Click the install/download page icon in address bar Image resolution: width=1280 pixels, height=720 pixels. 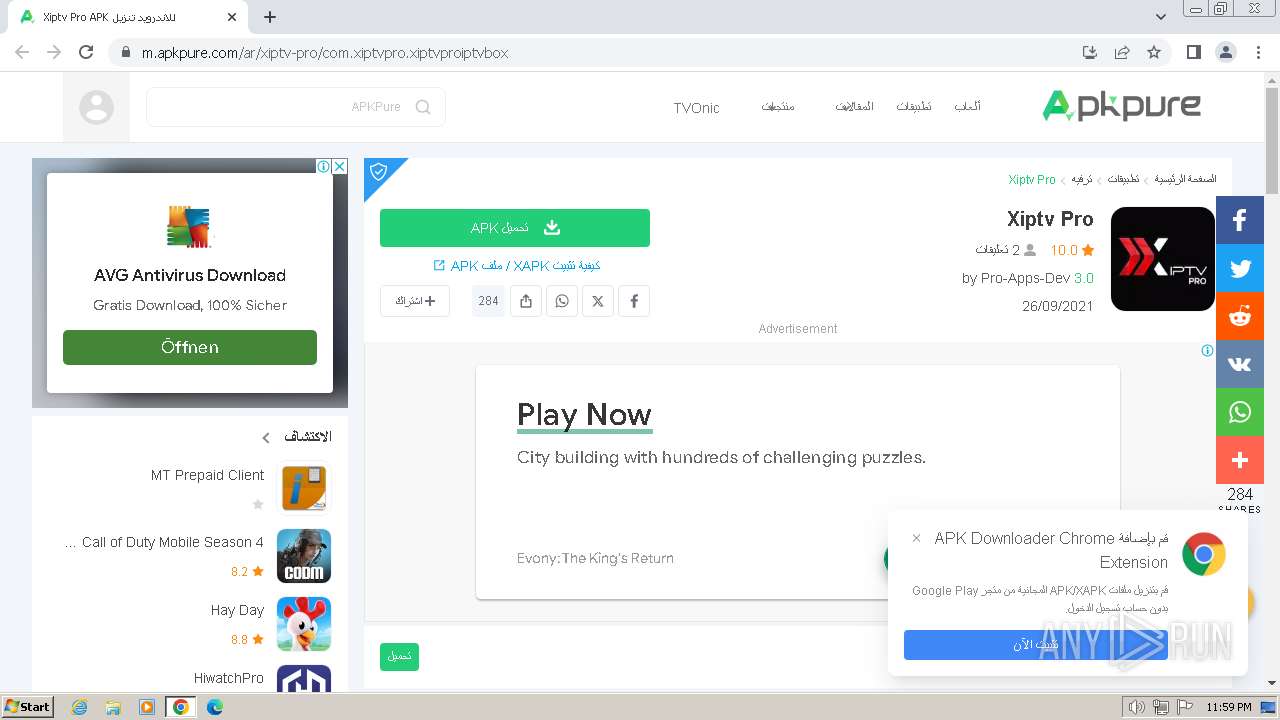coord(1090,52)
